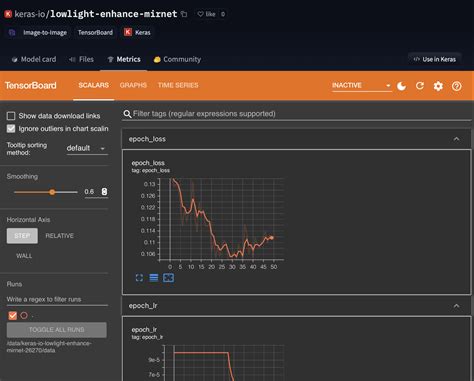Open the INACTIVE plugins dropdown
Screen dimensions: 474x381
click(361, 85)
